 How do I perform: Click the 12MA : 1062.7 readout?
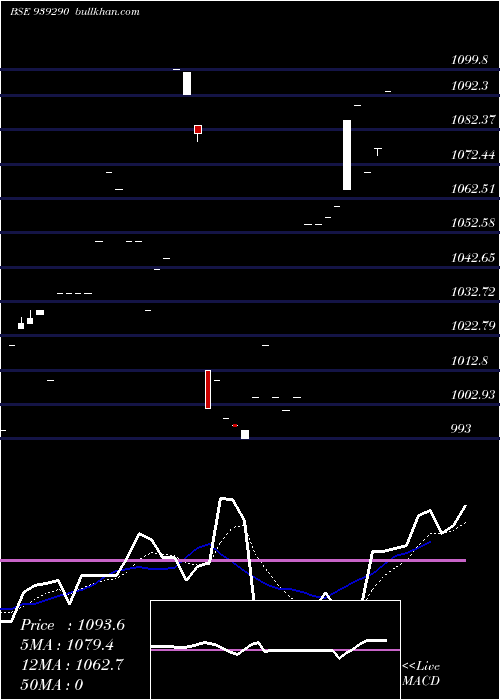(73, 665)
